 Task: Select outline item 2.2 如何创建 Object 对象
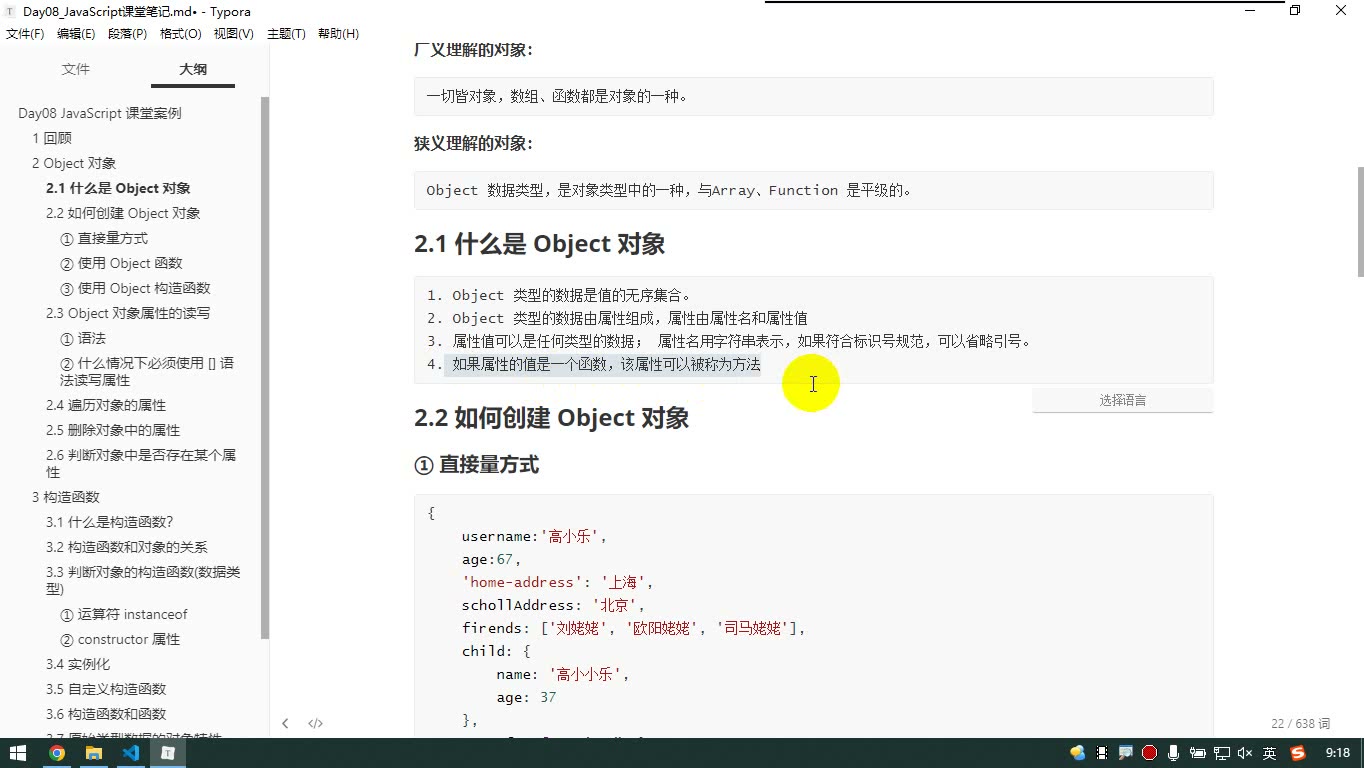coord(123,213)
